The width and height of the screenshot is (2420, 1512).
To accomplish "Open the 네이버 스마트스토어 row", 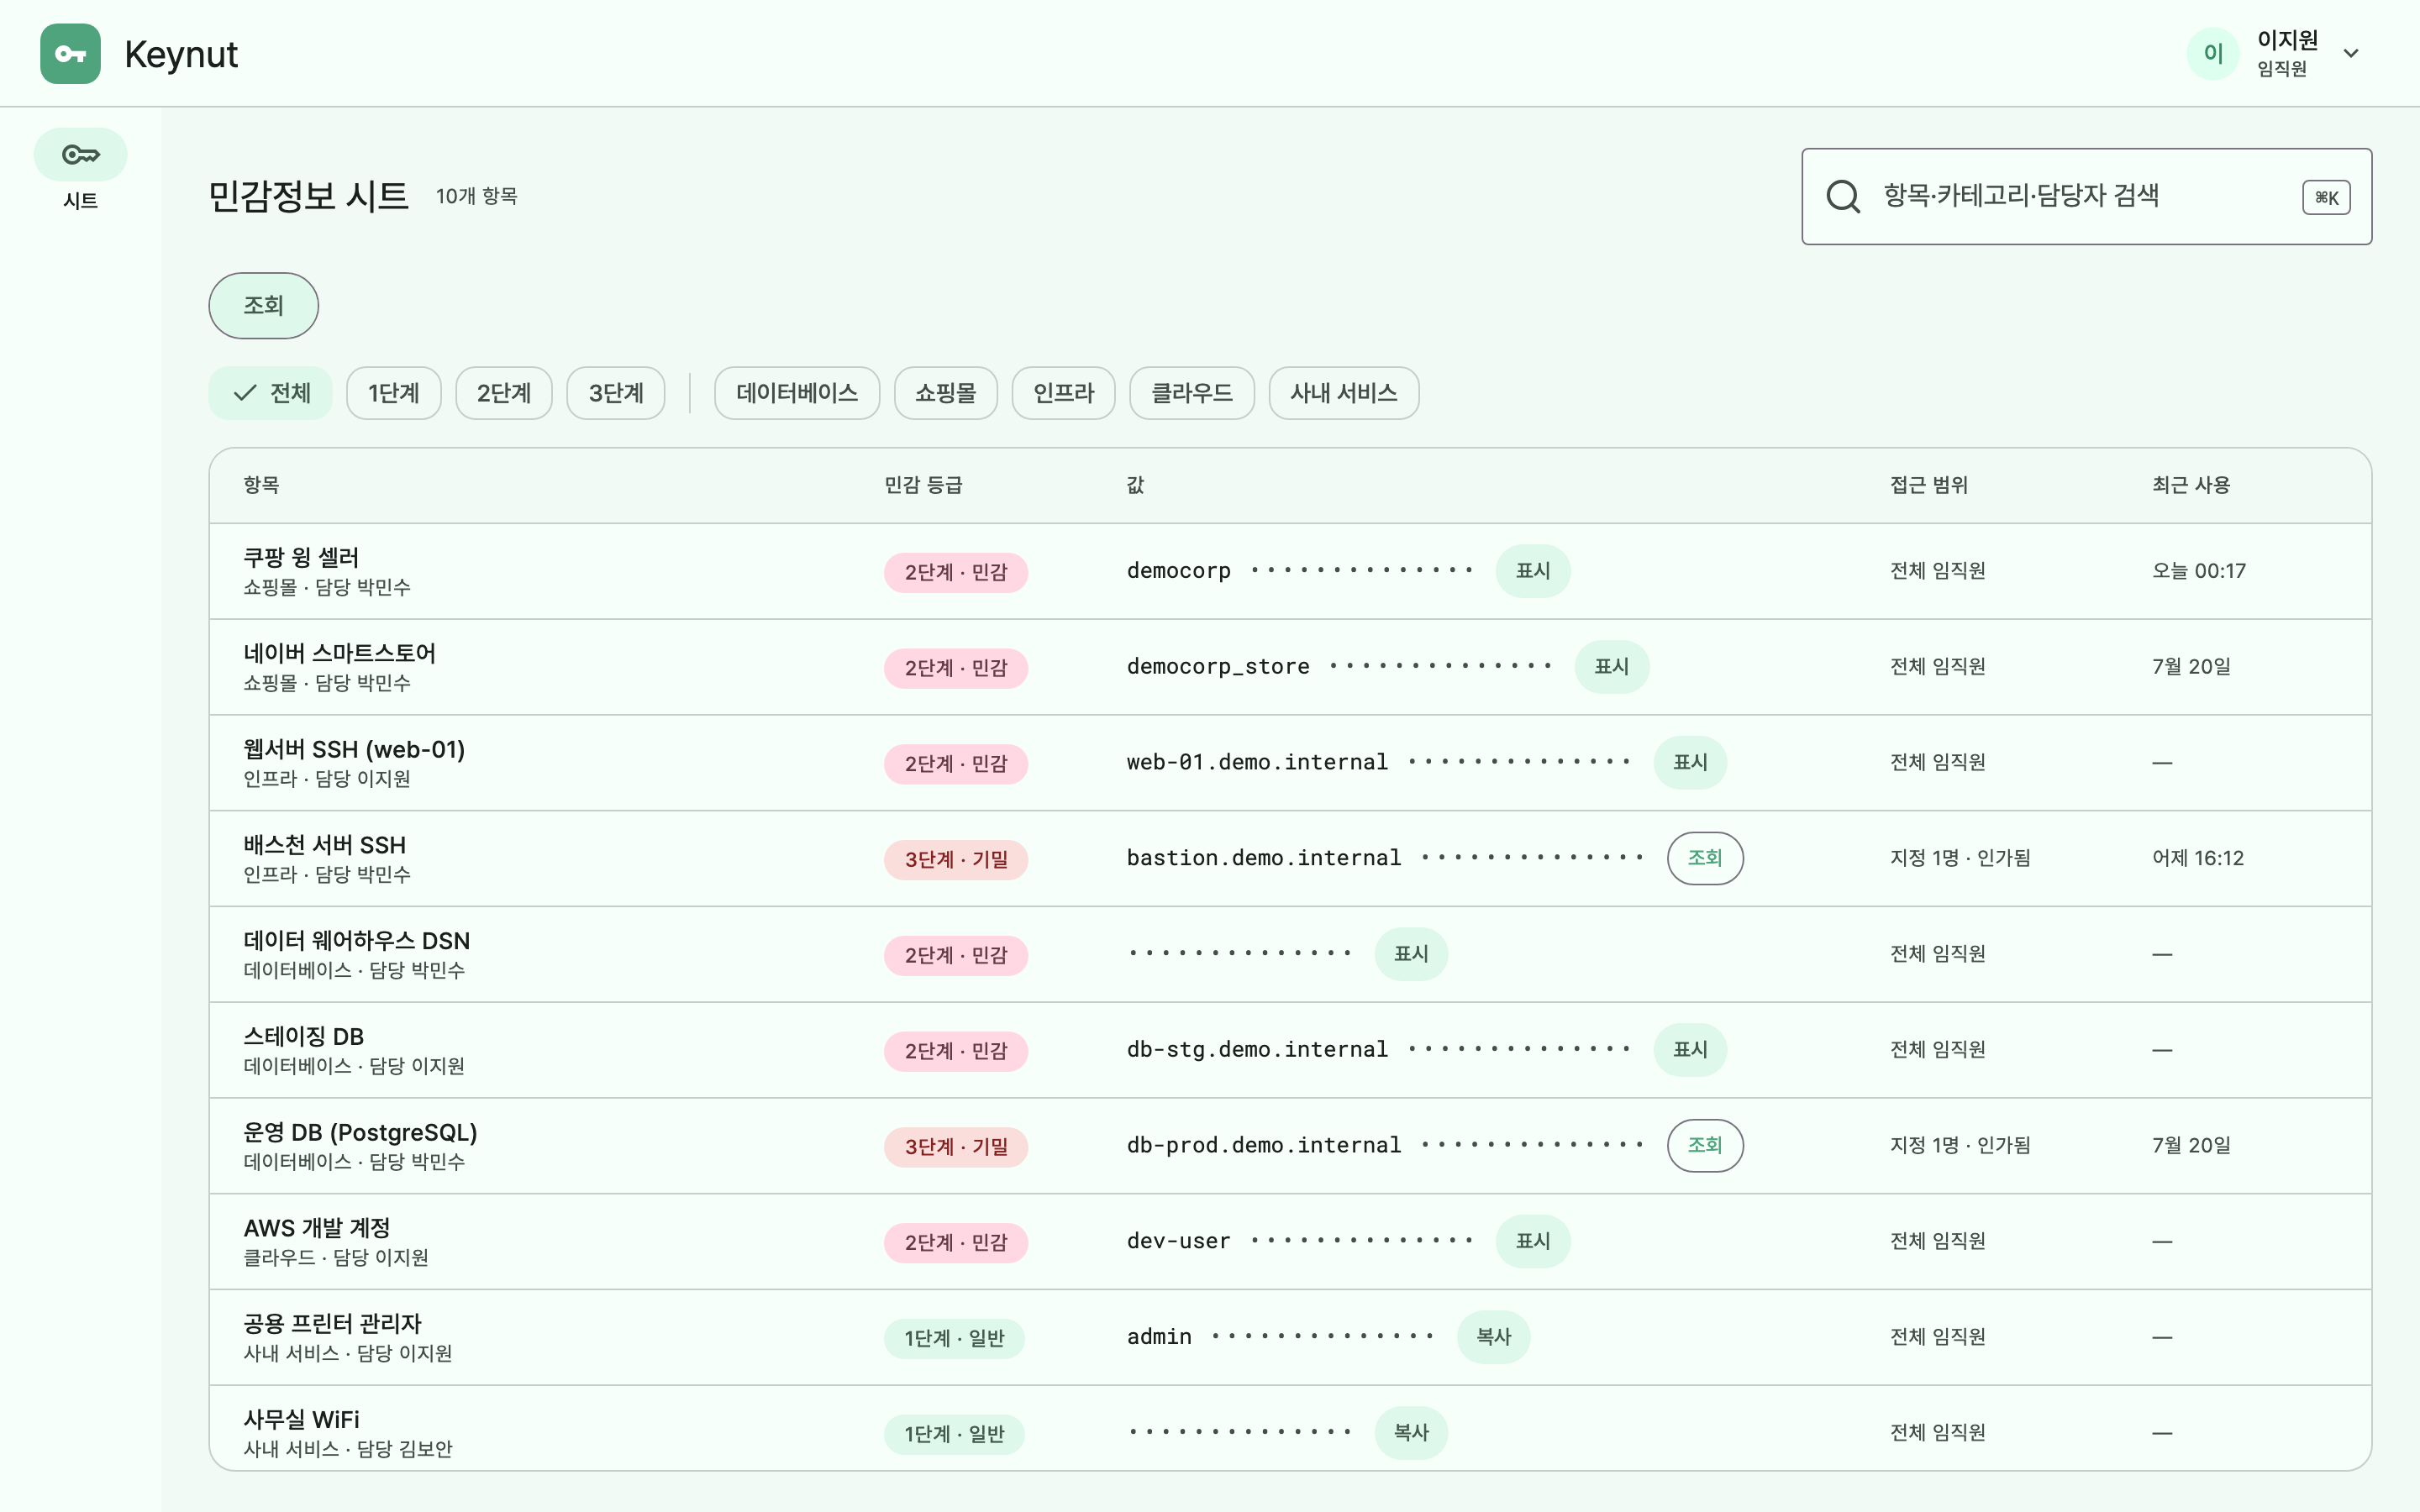I will (x=1290, y=667).
